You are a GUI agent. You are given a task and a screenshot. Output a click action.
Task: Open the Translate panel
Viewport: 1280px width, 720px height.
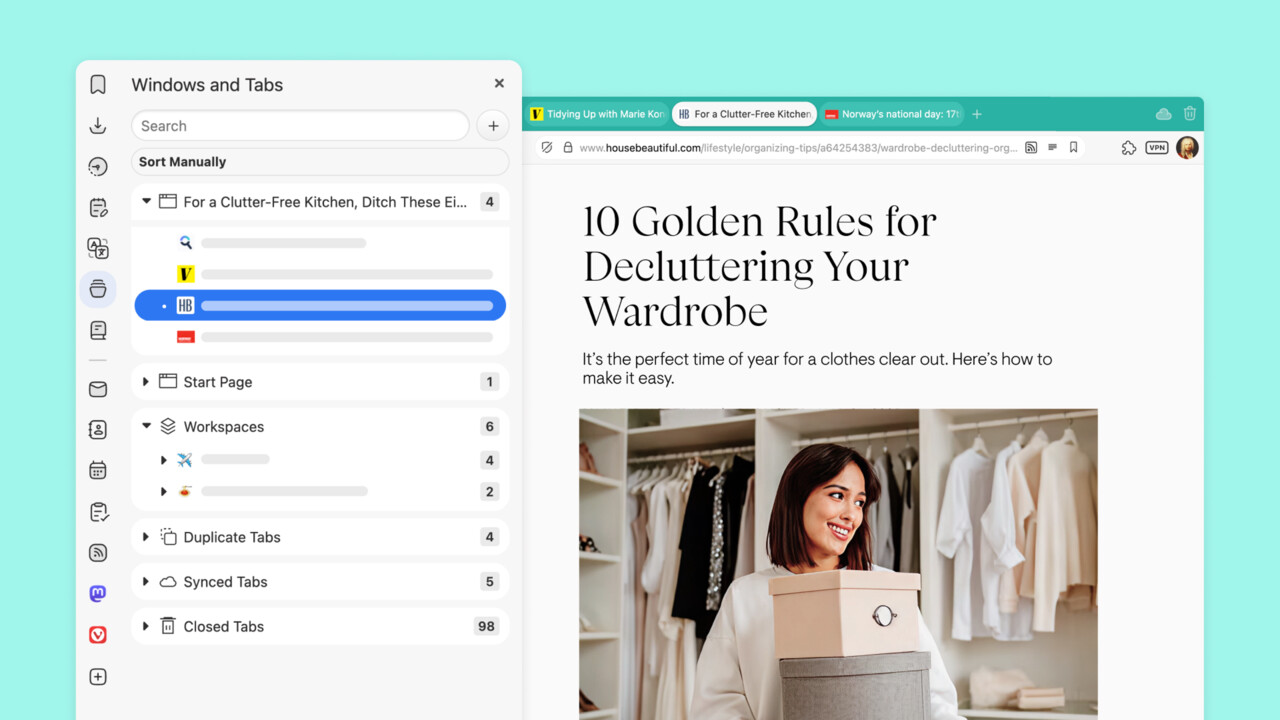[x=97, y=248]
